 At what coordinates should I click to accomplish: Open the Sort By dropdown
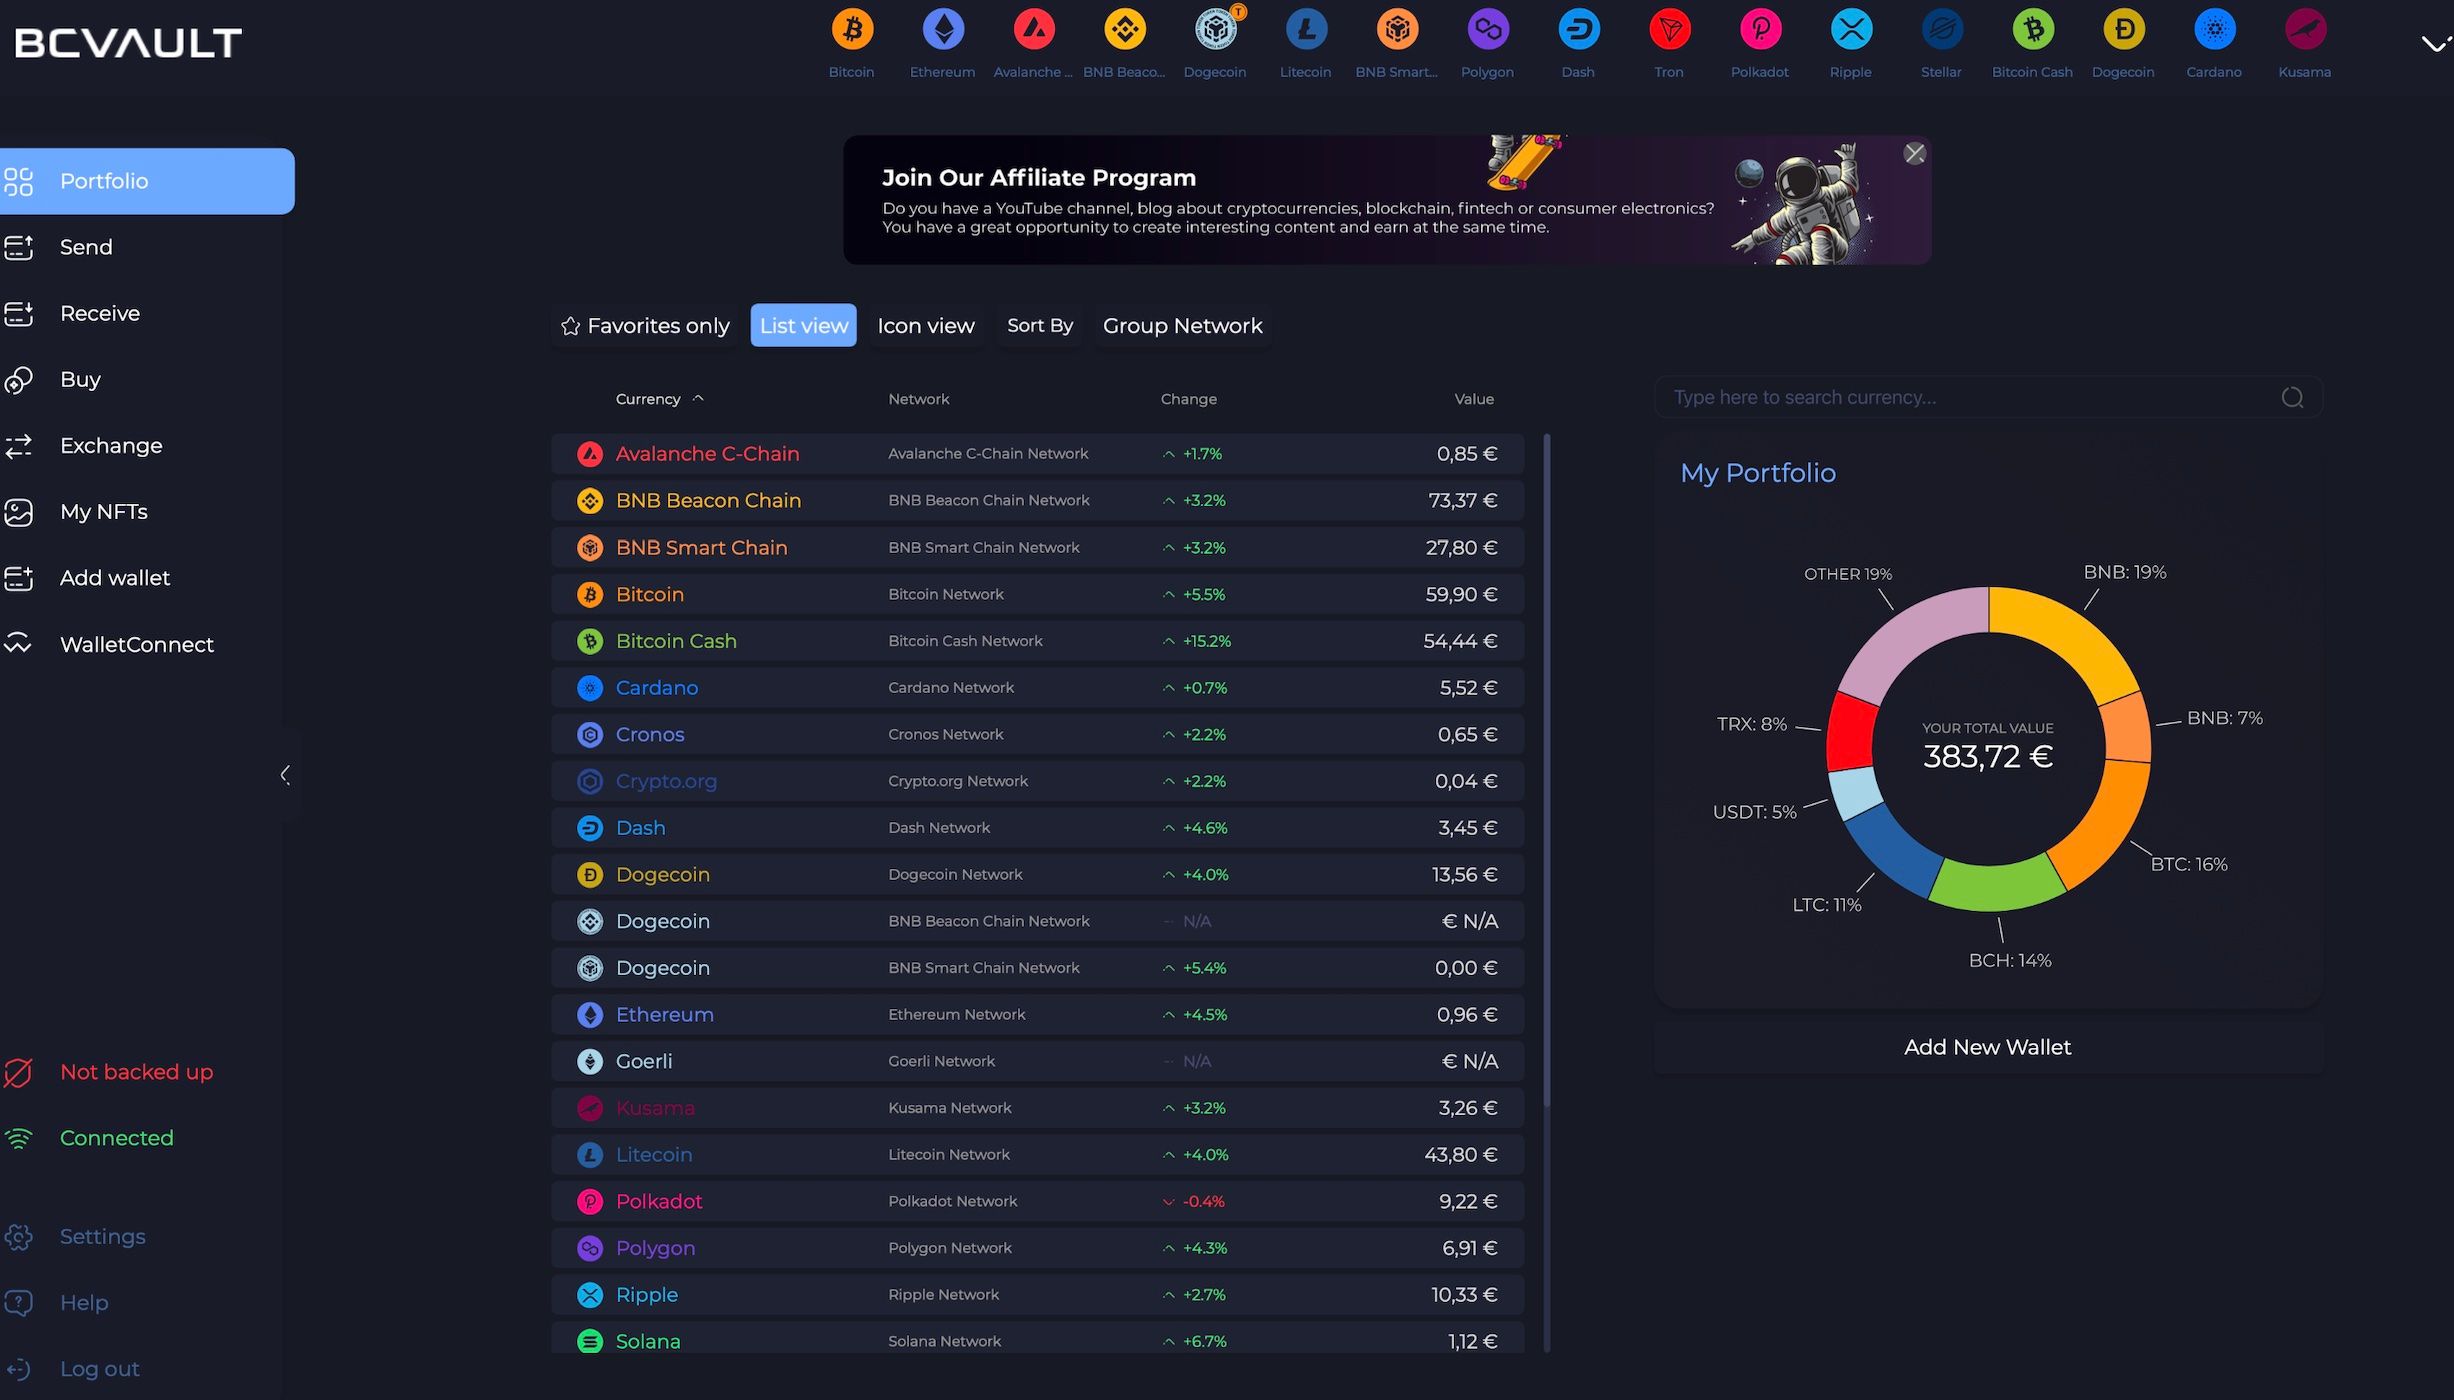1039,326
